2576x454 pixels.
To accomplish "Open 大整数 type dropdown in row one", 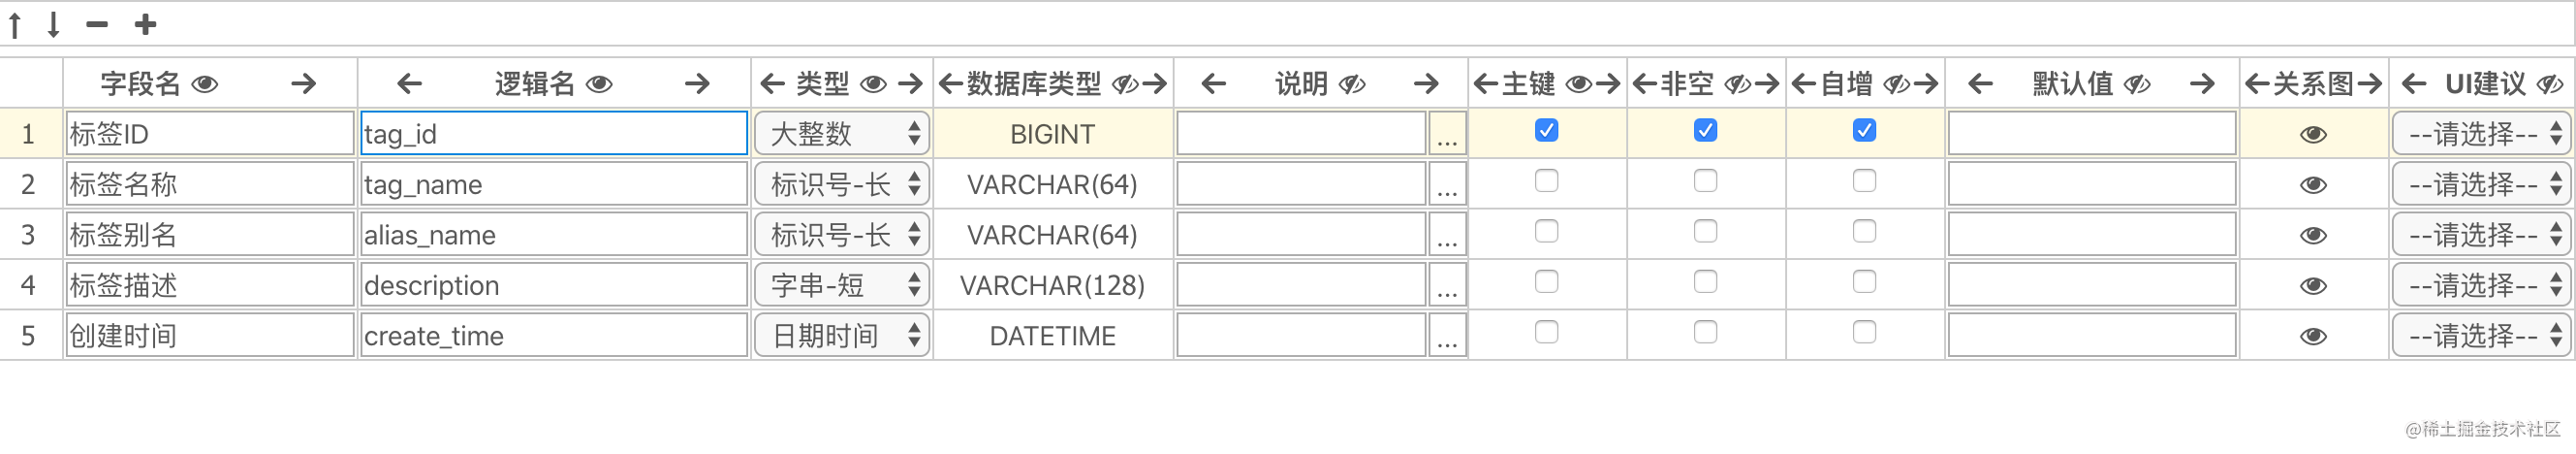I will tap(842, 134).
